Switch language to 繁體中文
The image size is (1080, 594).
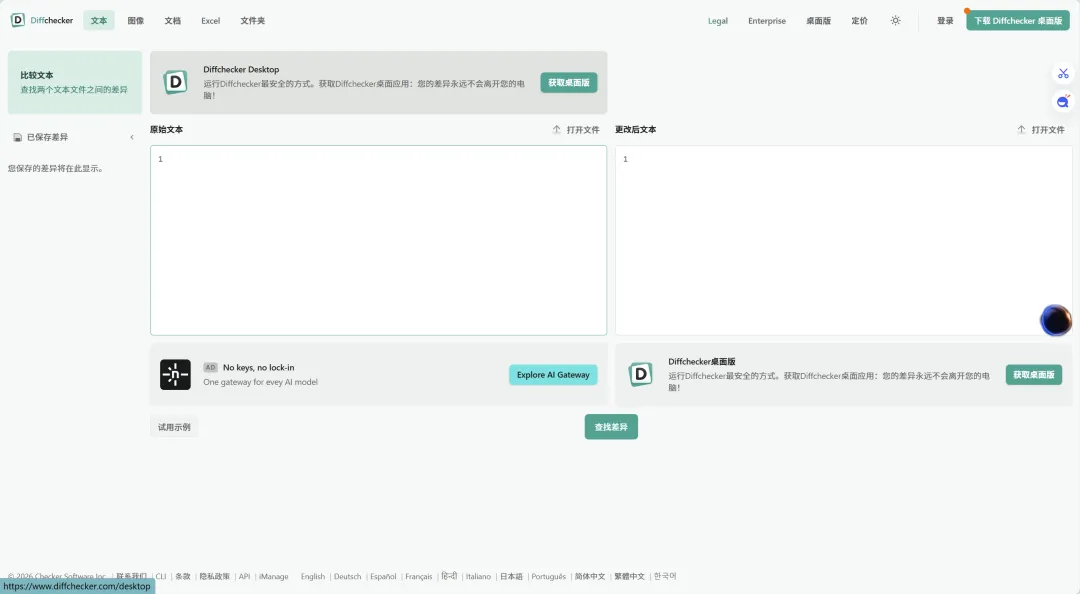pyautogui.click(x=630, y=577)
